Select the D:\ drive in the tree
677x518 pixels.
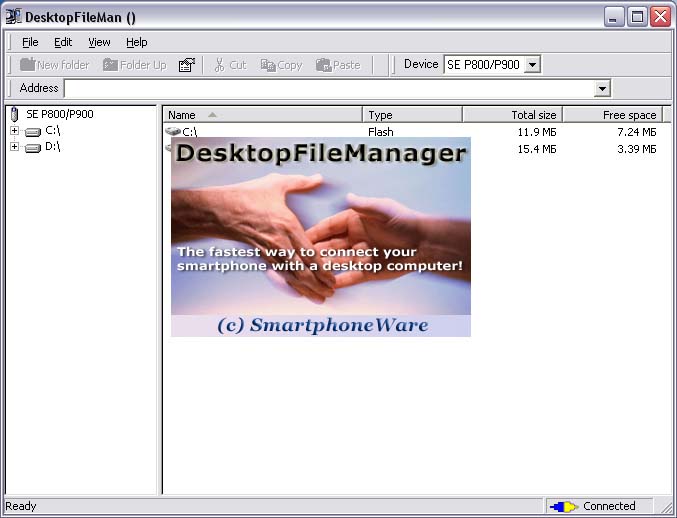(52, 146)
